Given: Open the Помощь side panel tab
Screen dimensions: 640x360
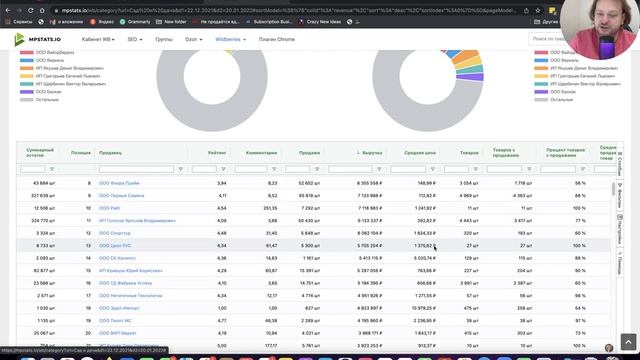Looking at the screenshot, I should 620,263.
